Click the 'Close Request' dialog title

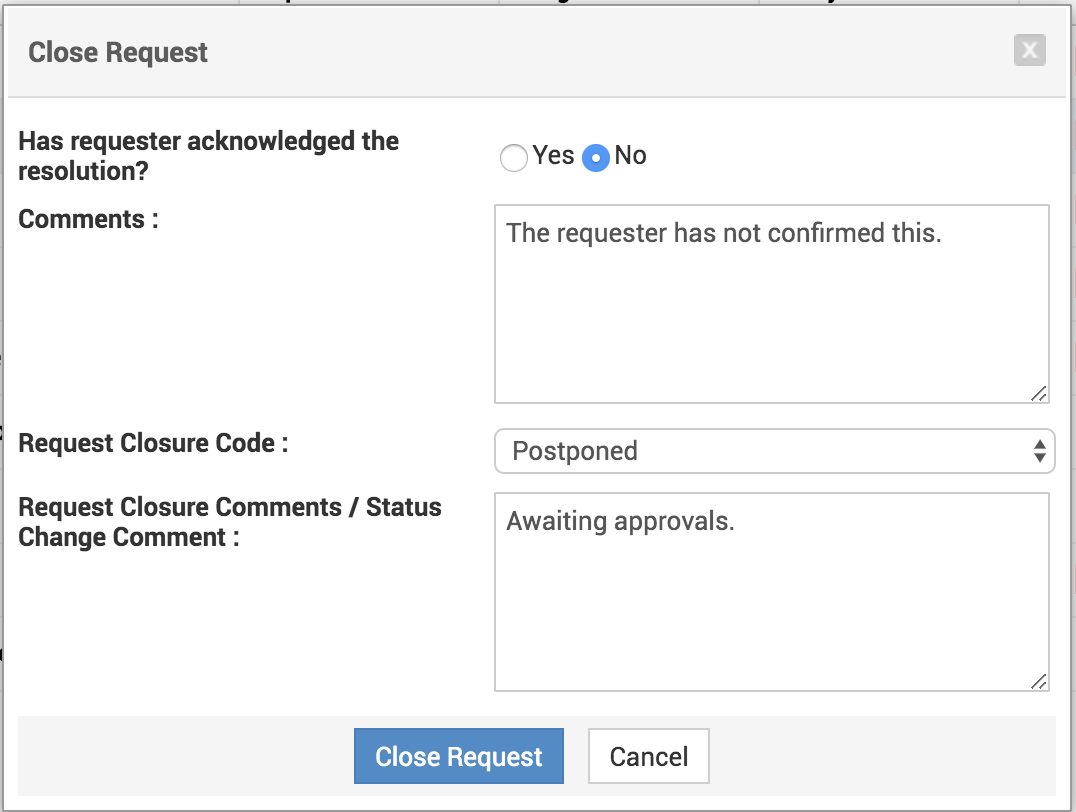pos(118,52)
